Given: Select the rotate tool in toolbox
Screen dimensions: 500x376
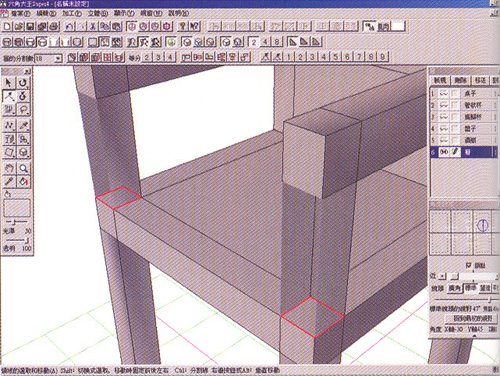Looking at the screenshot, I should coord(23,82).
